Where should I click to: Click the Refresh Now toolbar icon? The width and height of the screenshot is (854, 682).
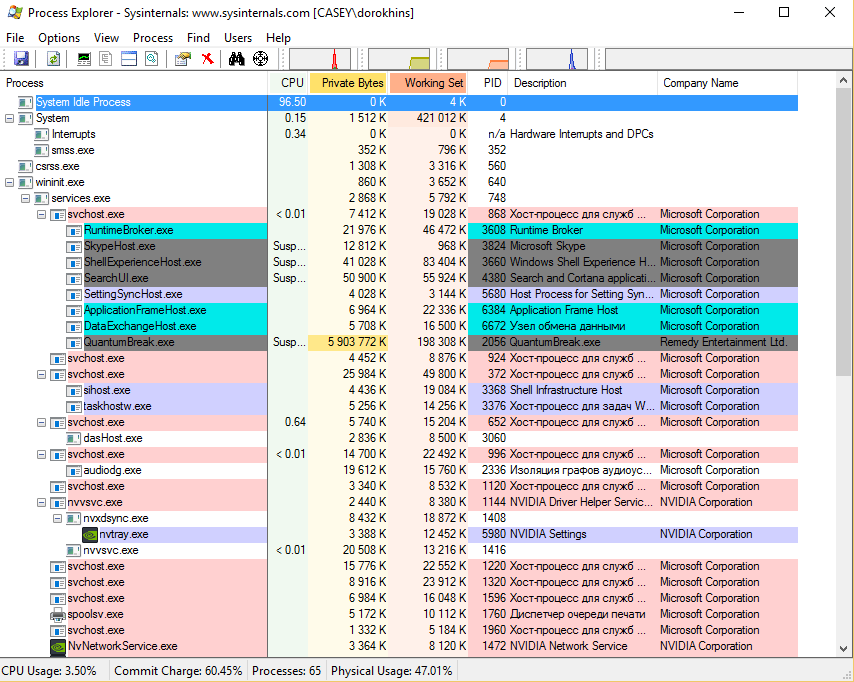(53, 59)
